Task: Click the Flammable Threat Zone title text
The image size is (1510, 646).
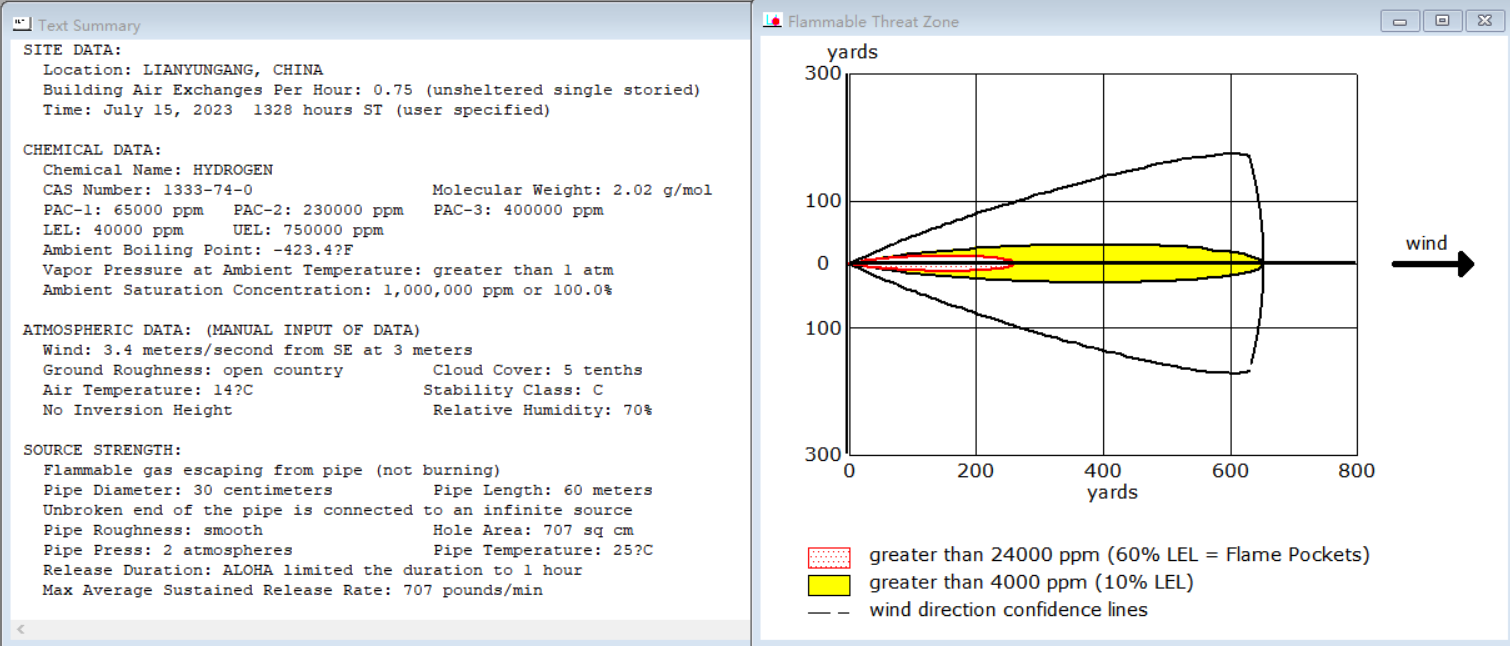Action: [x=873, y=21]
